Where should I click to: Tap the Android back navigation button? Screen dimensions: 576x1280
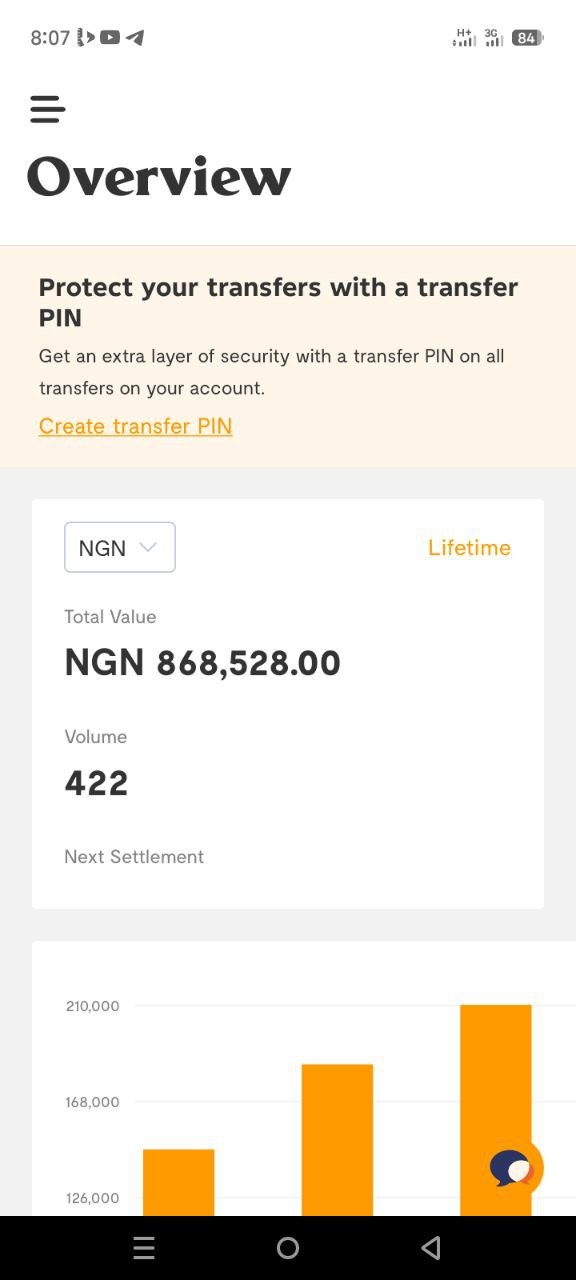coord(431,1247)
